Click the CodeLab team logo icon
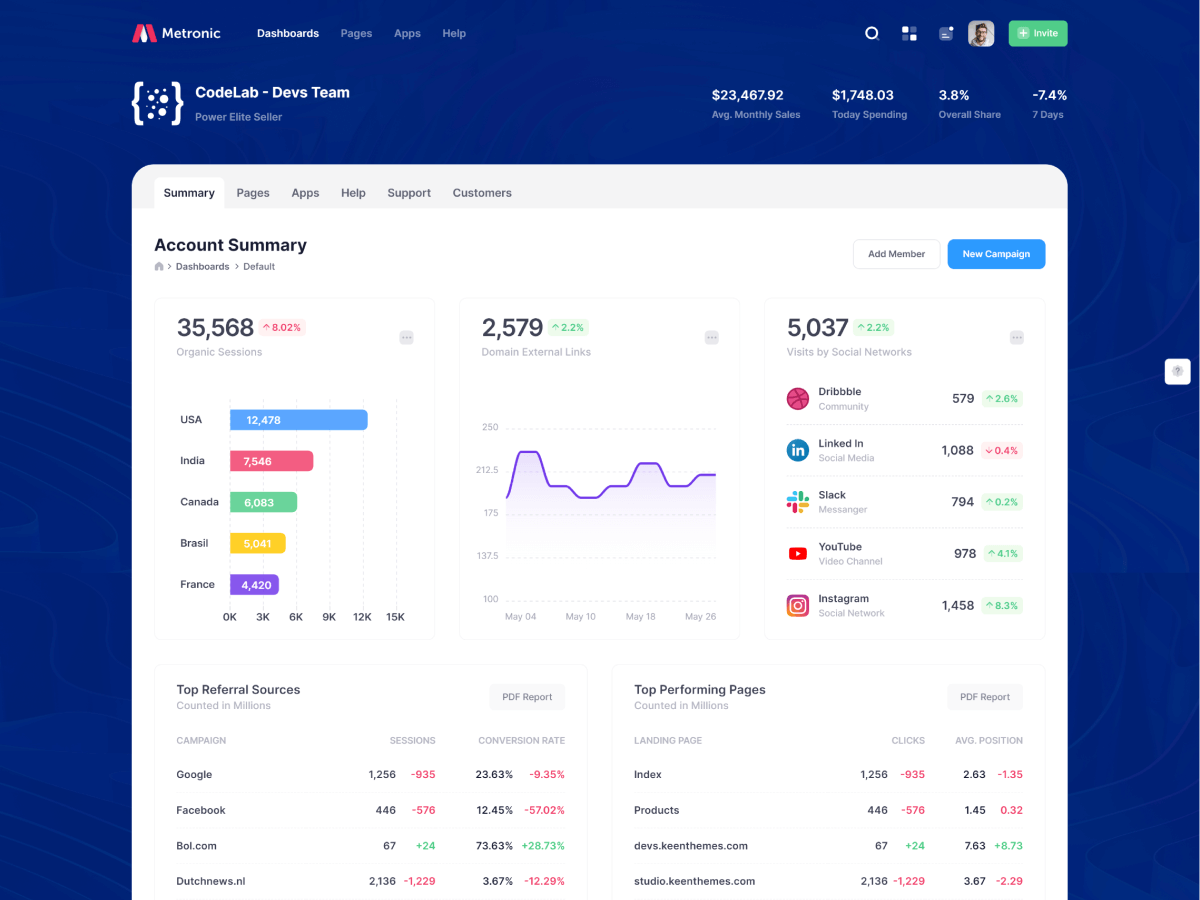The image size is (1200, 900). pos(158,103)
